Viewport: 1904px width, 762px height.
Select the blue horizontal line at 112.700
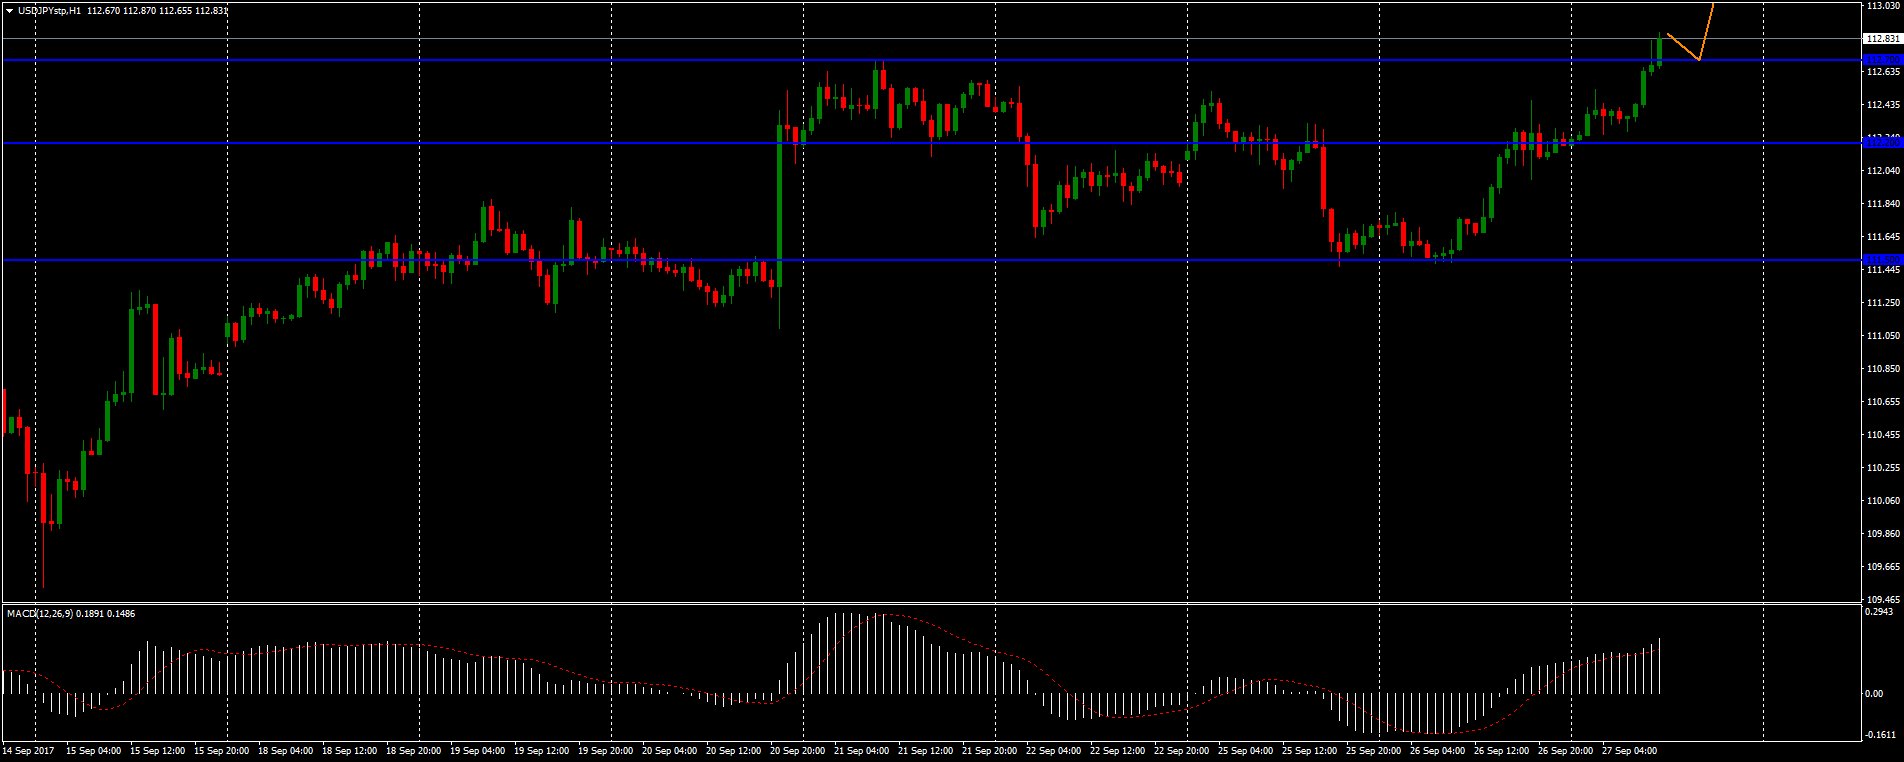[930, 60]
